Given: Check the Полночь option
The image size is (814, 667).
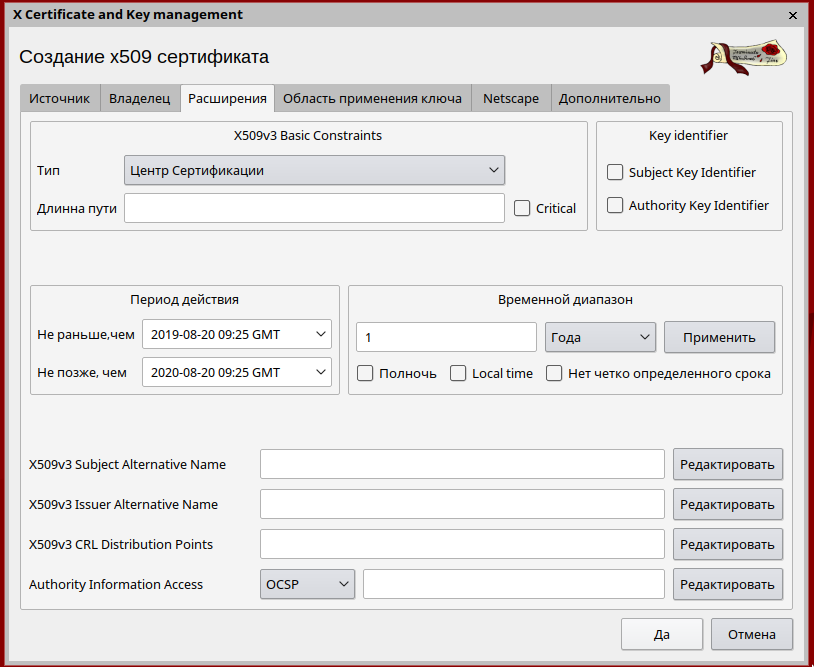Looking at the screenshot, I should (x=365, y=373).
